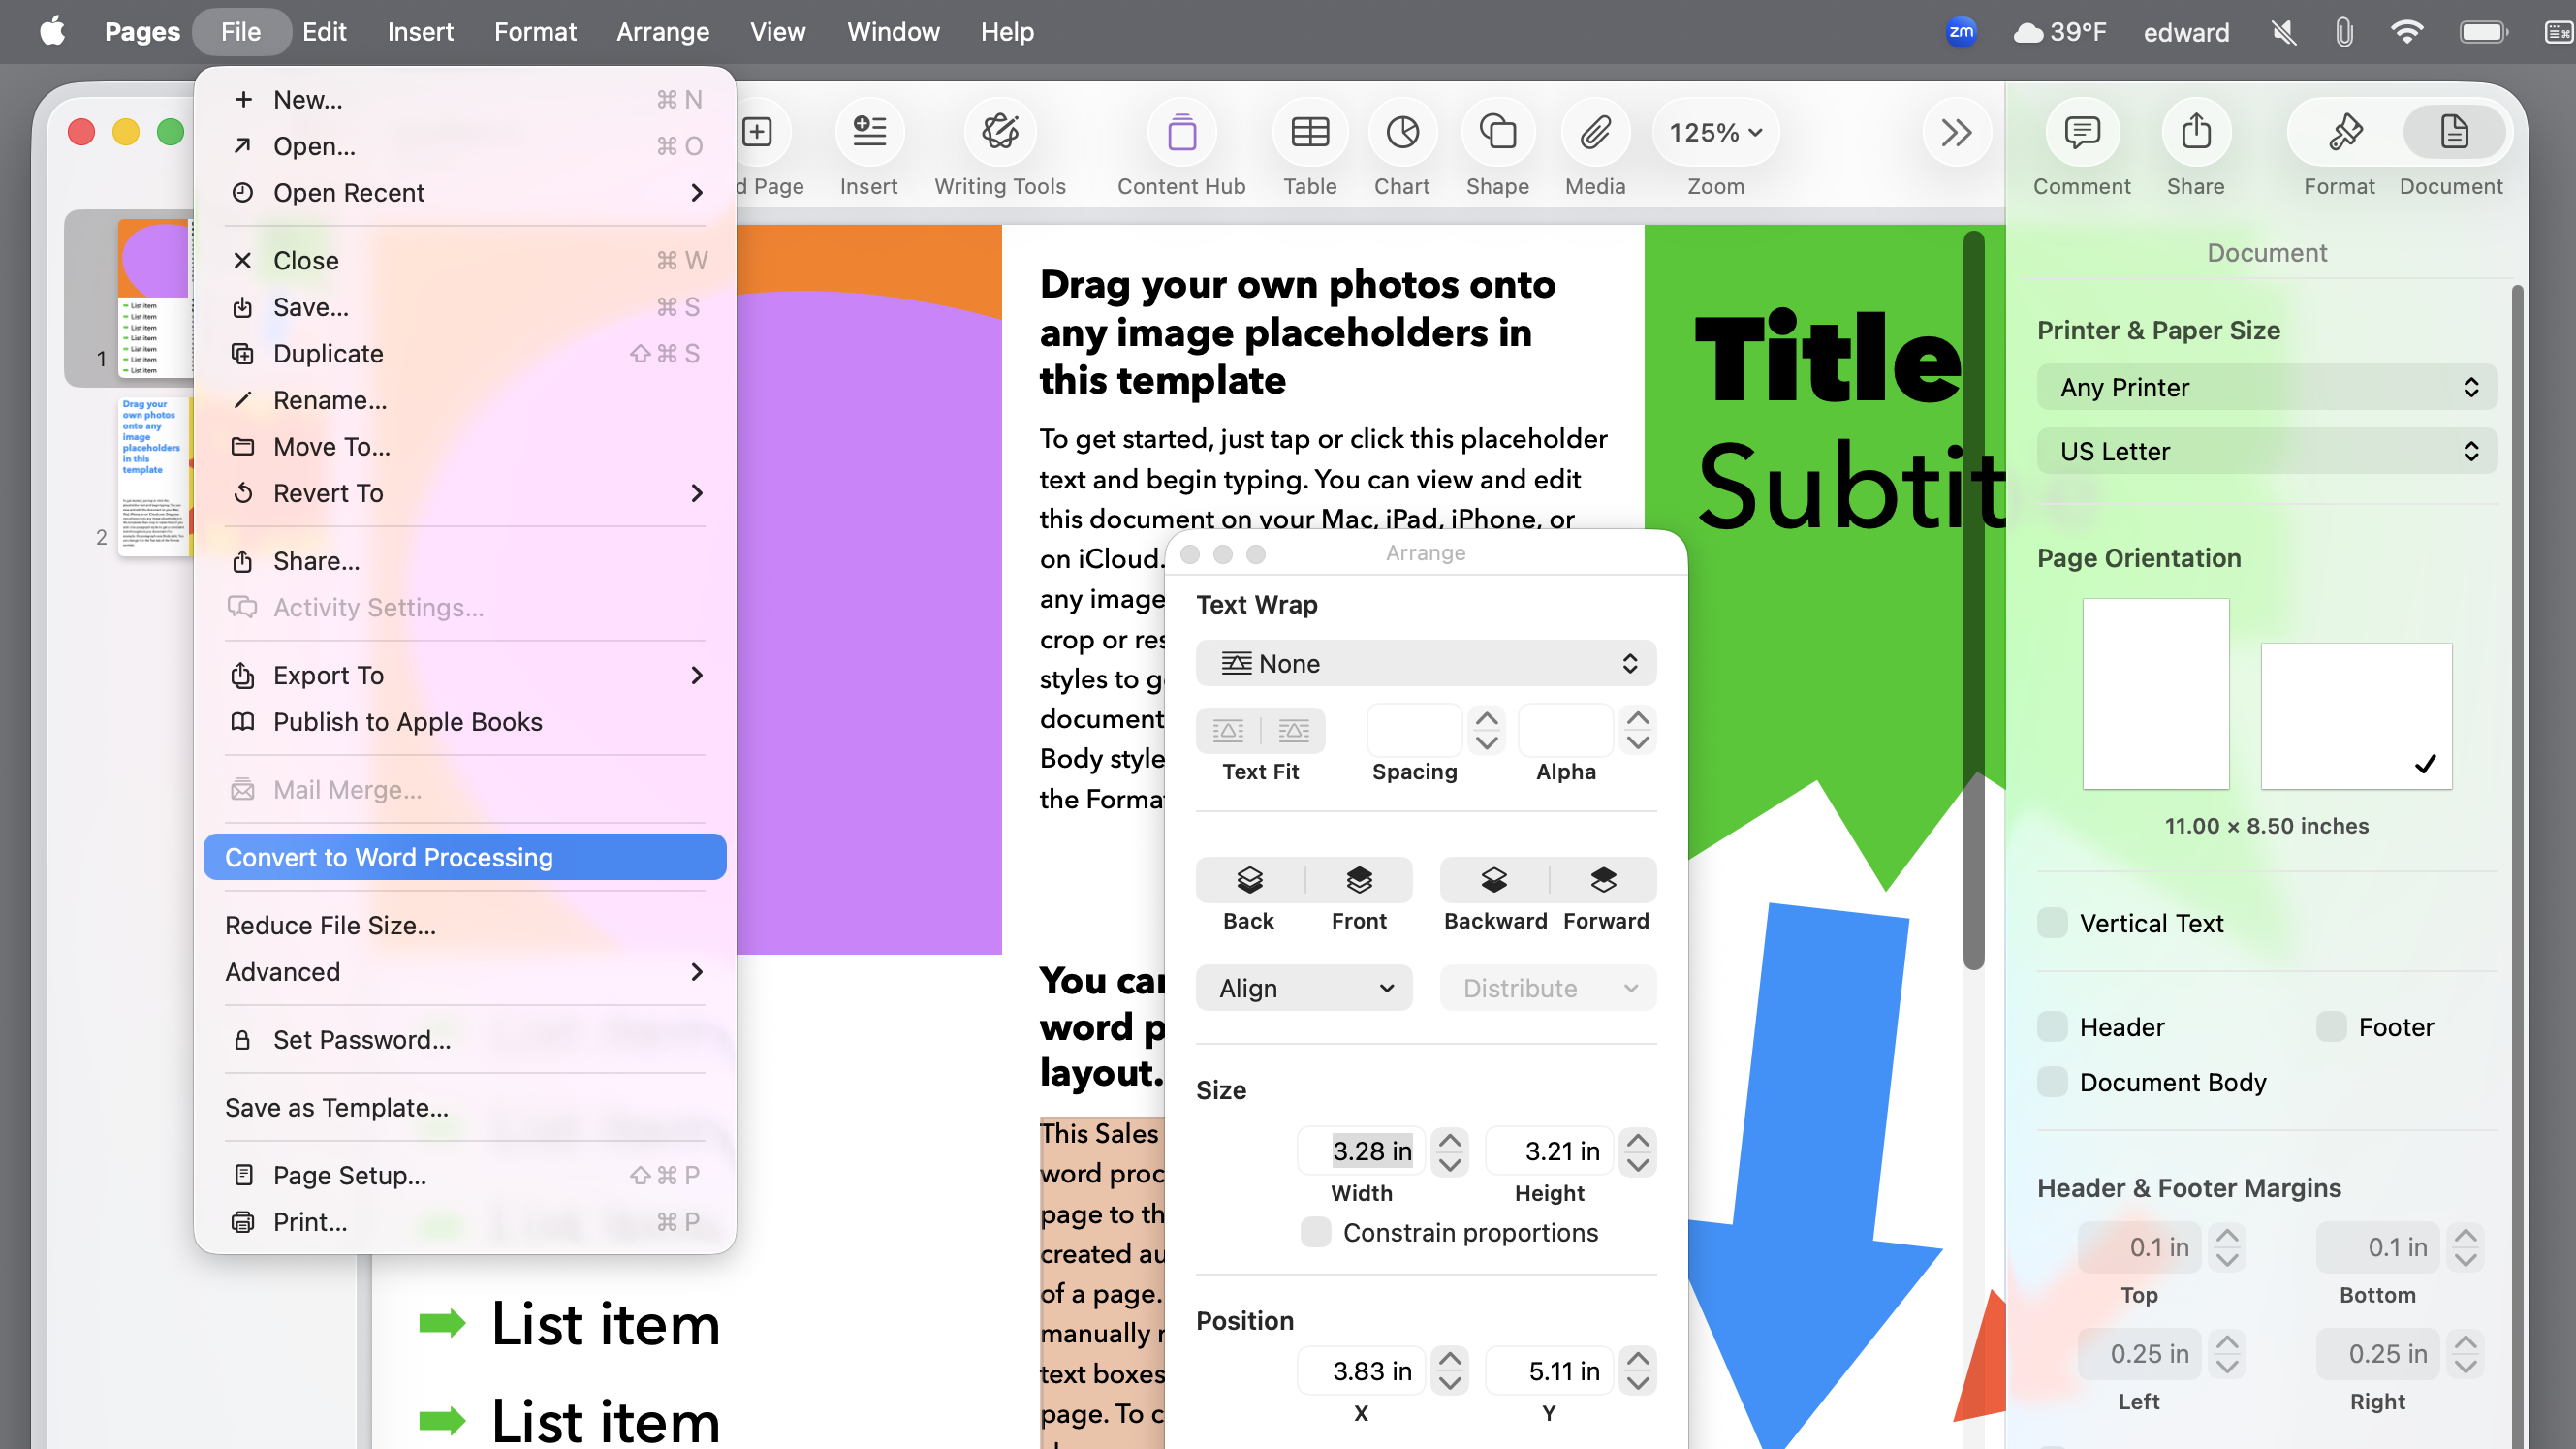This screenshot has height=1449, width=2576.
Task: Select portrait page orientation
Action: click(x=2155, y=694)
